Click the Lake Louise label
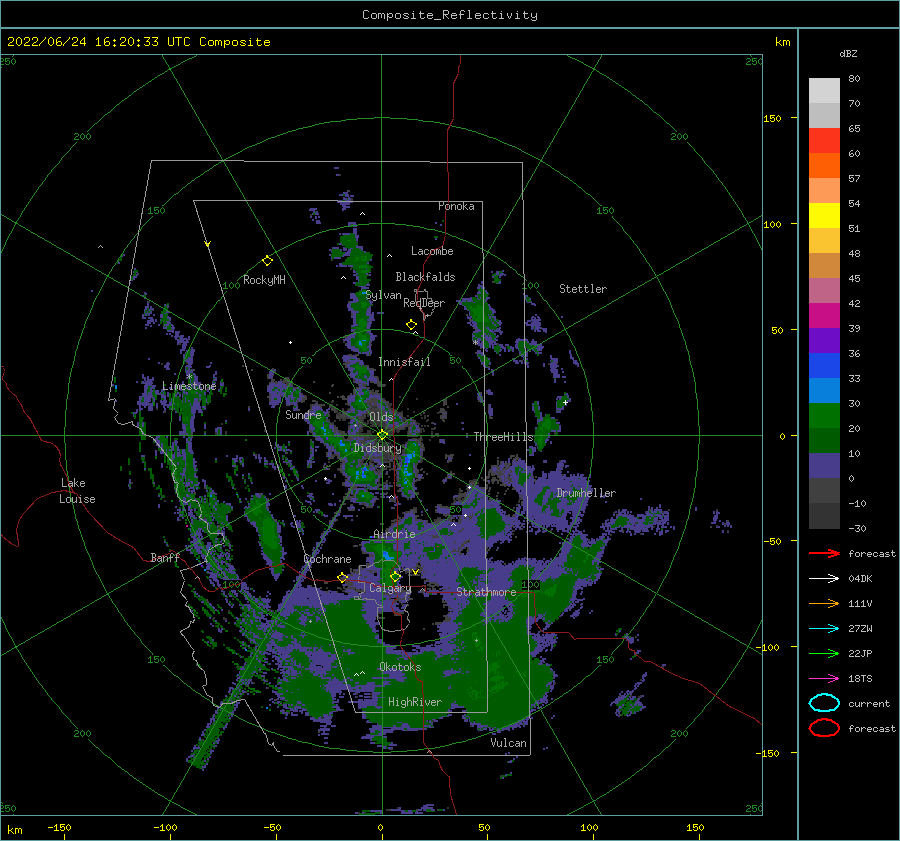This screenshot has width=900, height=841. coord(77,491)
